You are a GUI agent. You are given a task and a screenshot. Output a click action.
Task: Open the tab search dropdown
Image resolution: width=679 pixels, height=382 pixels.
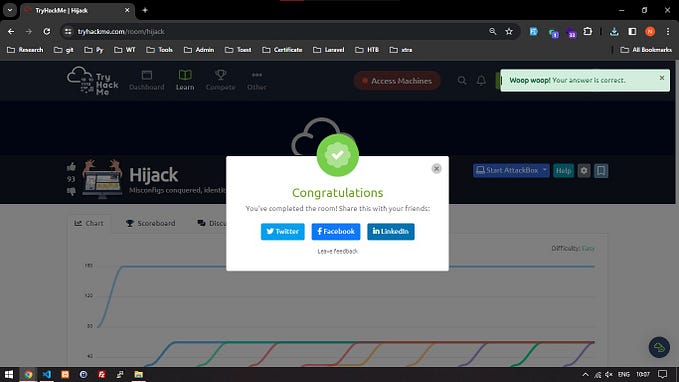tap(10, 10)
